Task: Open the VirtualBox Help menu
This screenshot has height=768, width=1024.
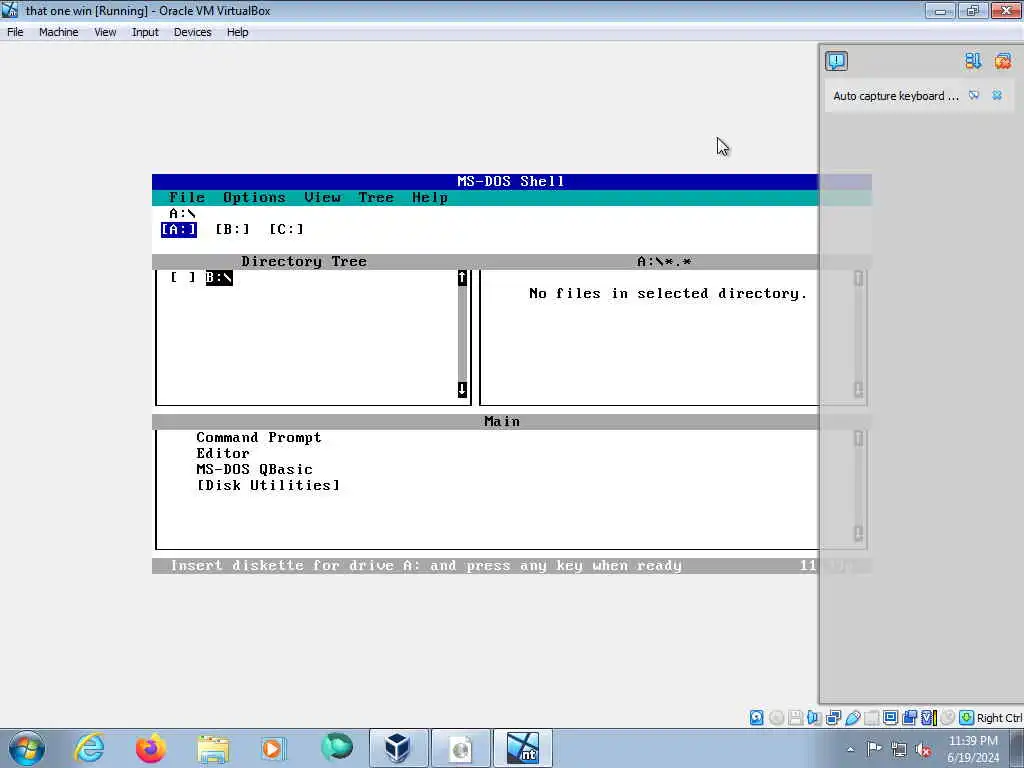Action: (x=237, y=32)
